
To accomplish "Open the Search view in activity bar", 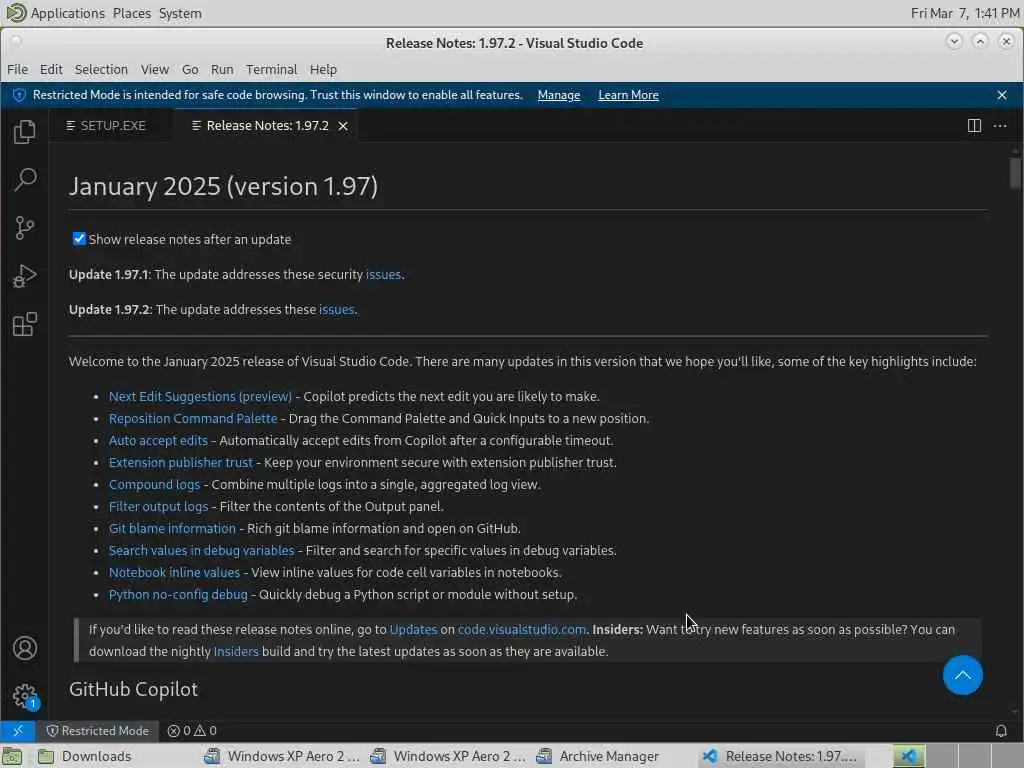I will (24, 180).
